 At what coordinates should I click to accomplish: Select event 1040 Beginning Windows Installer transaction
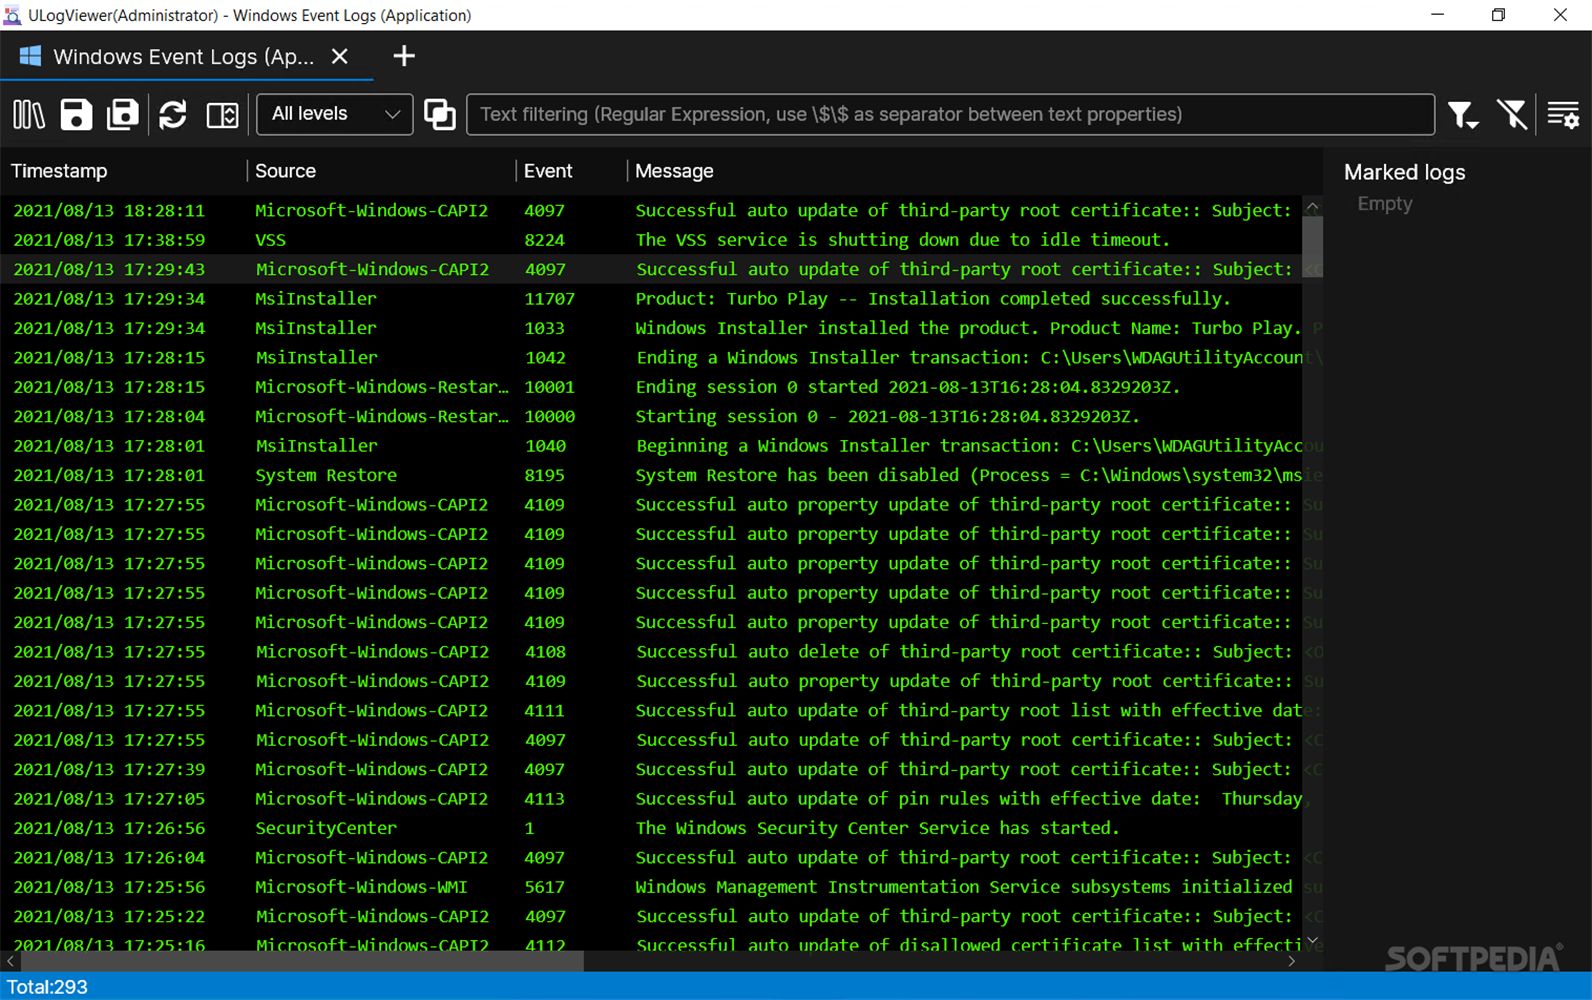(x=969, y=446)
